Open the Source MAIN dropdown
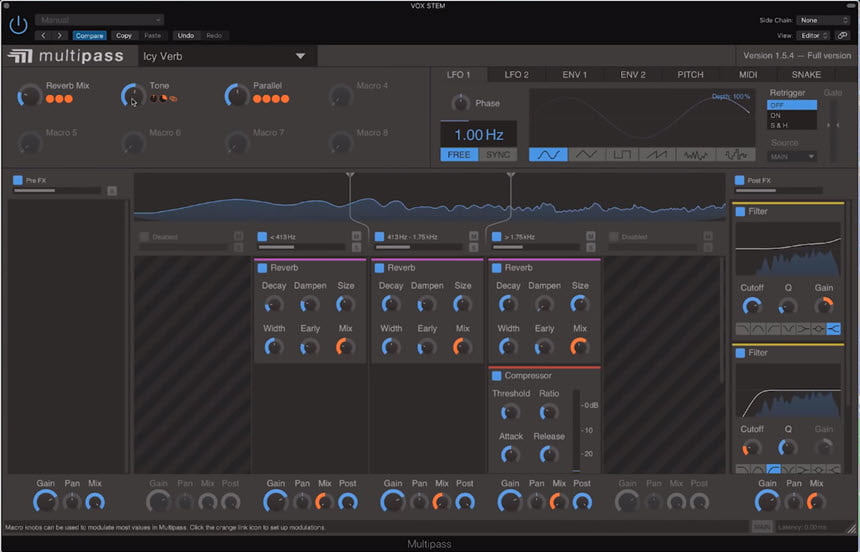The width and height of the screenshot is (860, 552). pos(792,157)
